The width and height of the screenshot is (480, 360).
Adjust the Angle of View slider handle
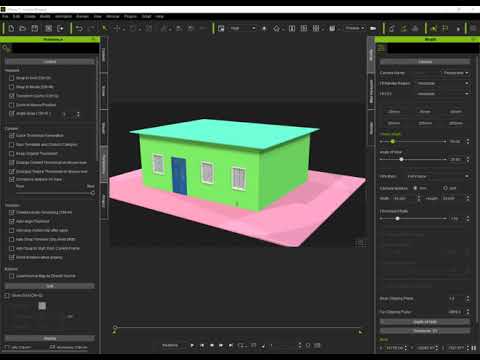tap(401, 159)
